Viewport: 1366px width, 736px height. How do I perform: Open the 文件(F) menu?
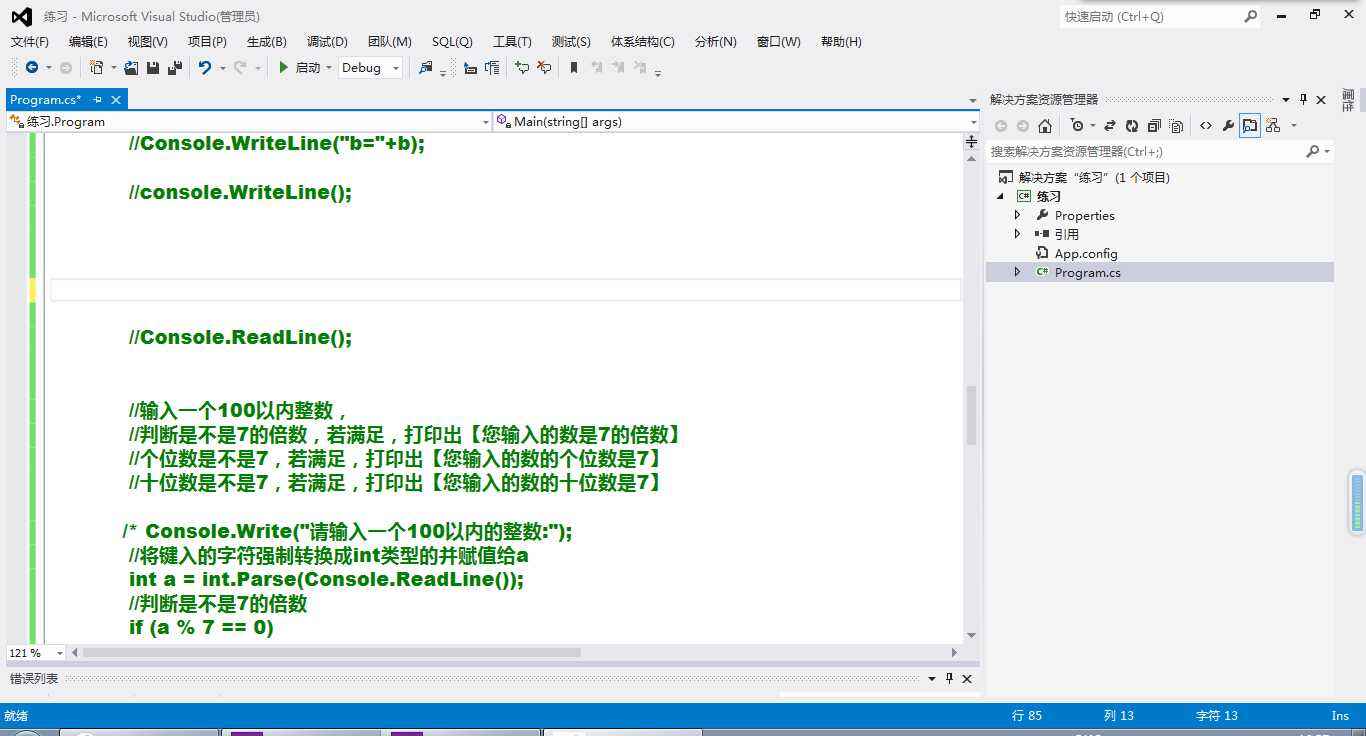point(30,41)
